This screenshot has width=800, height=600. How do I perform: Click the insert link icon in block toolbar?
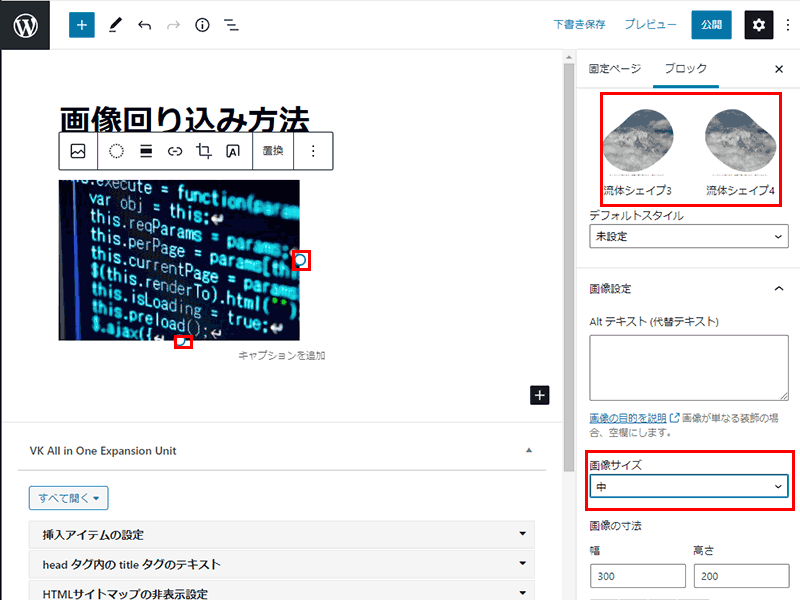(x=175, y=151)
